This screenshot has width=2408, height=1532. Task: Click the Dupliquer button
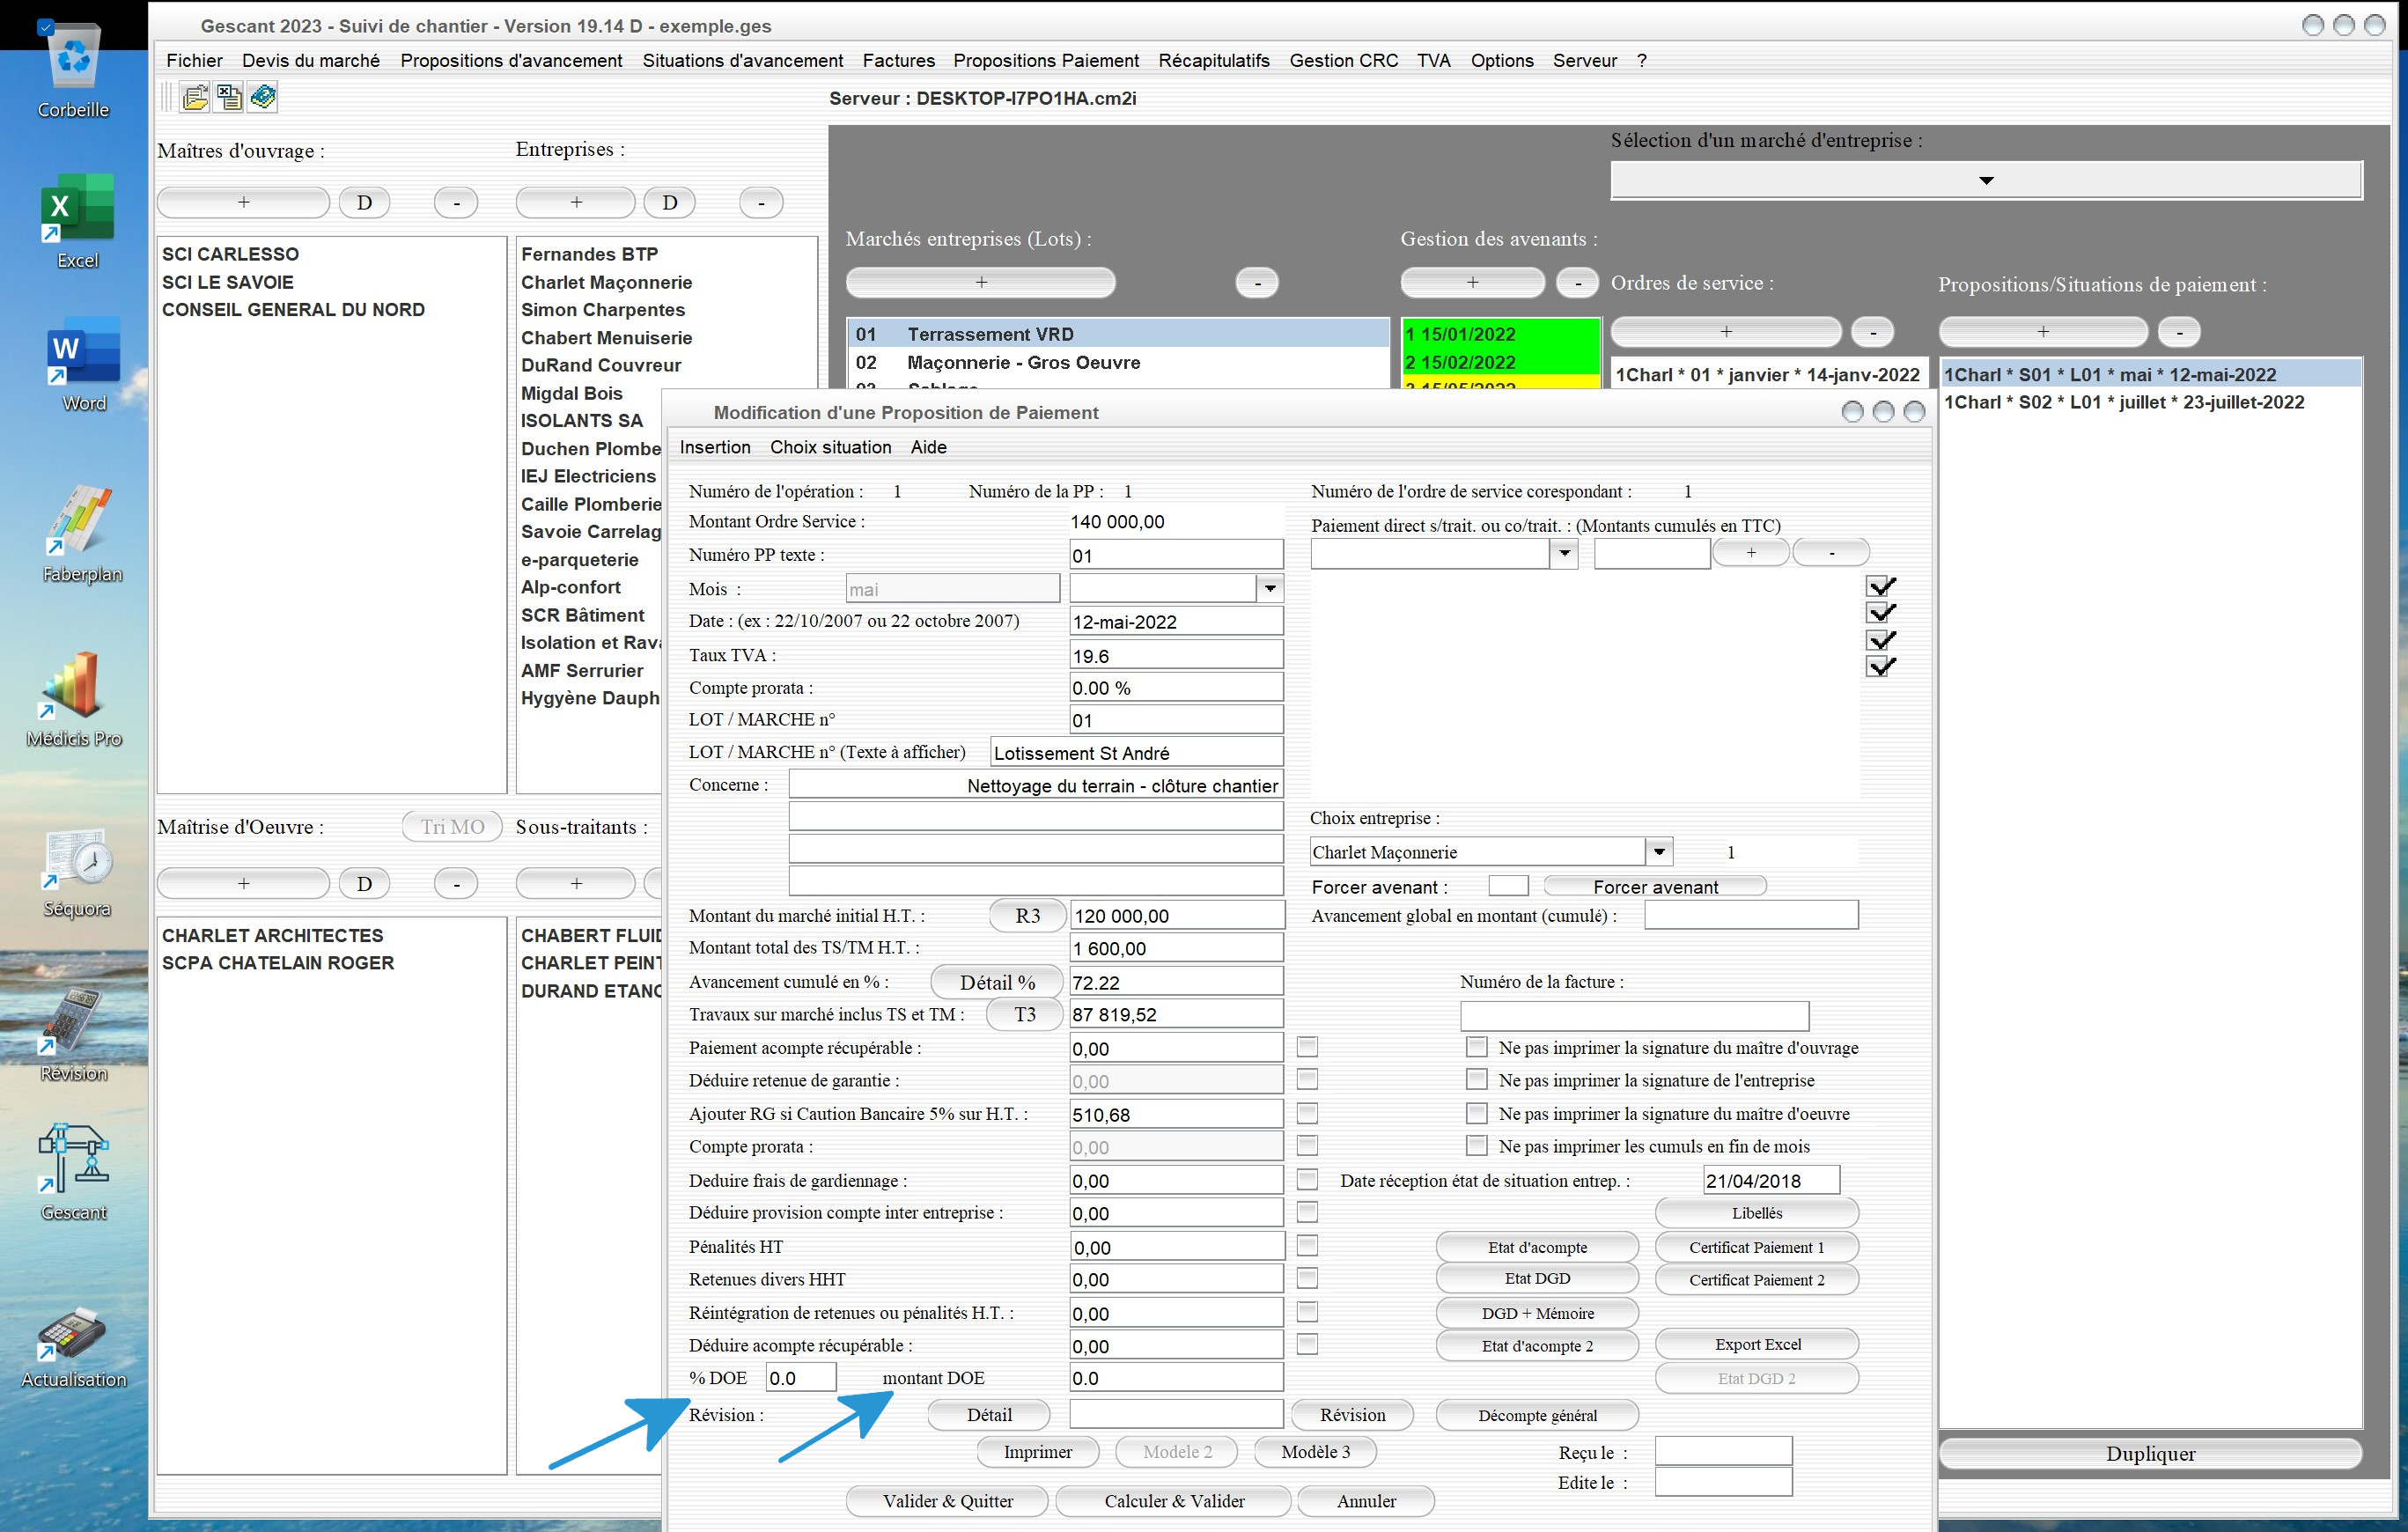(2150, 1453)
